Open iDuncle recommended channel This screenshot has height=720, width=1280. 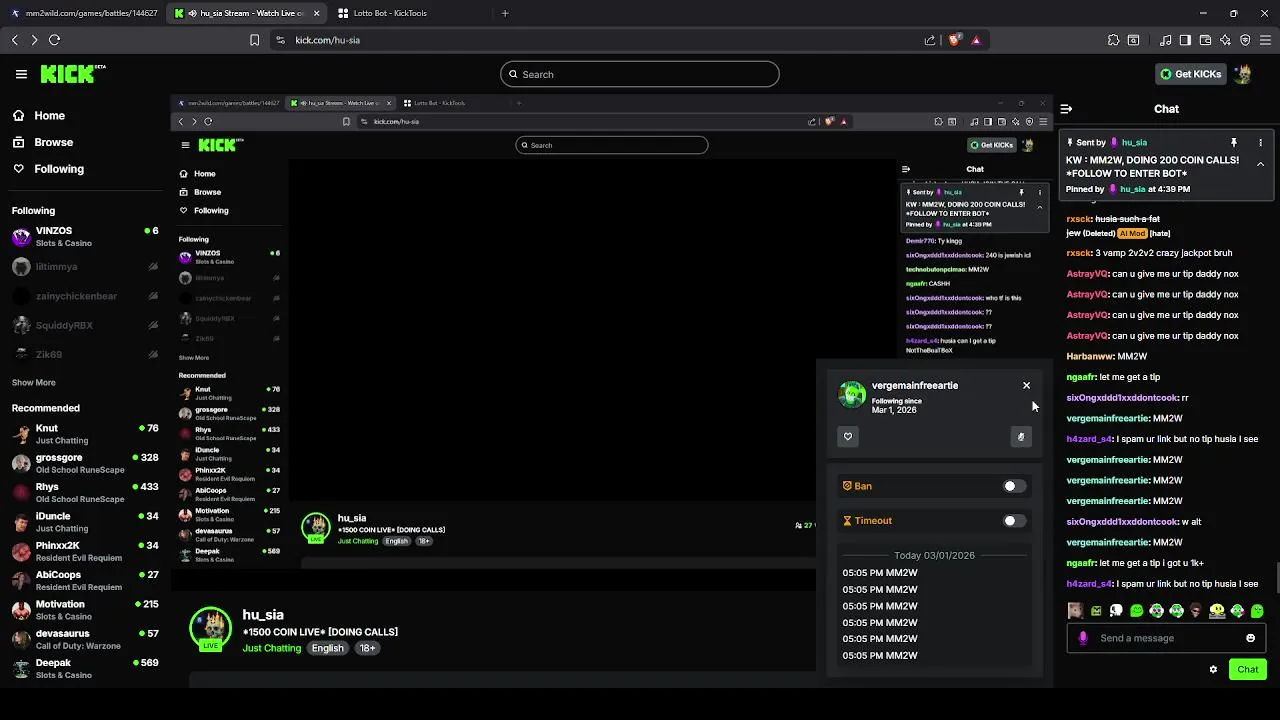pyautogui.click(x=85, y=522)
